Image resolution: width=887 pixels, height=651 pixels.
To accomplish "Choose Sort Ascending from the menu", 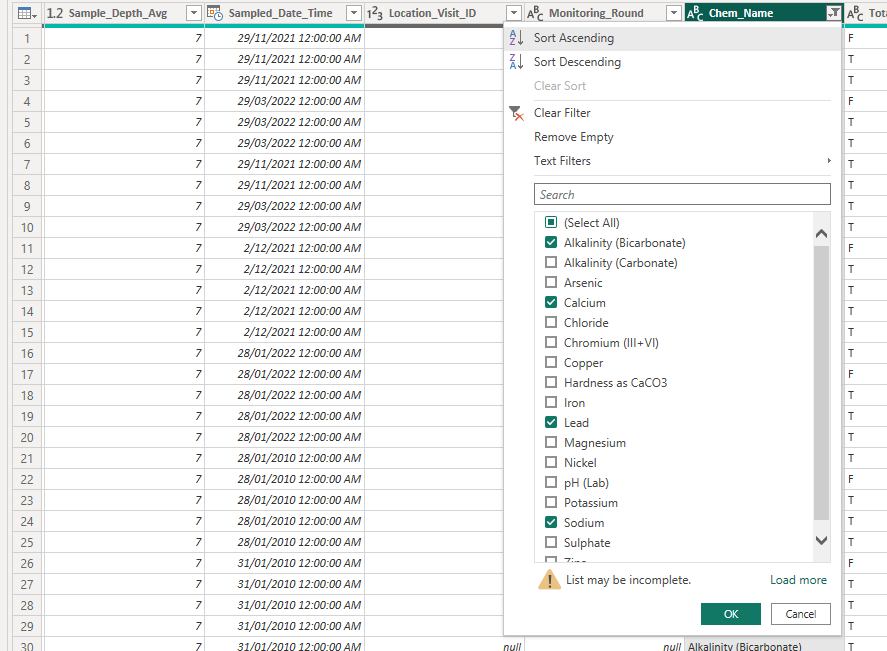I will point(573,38).
